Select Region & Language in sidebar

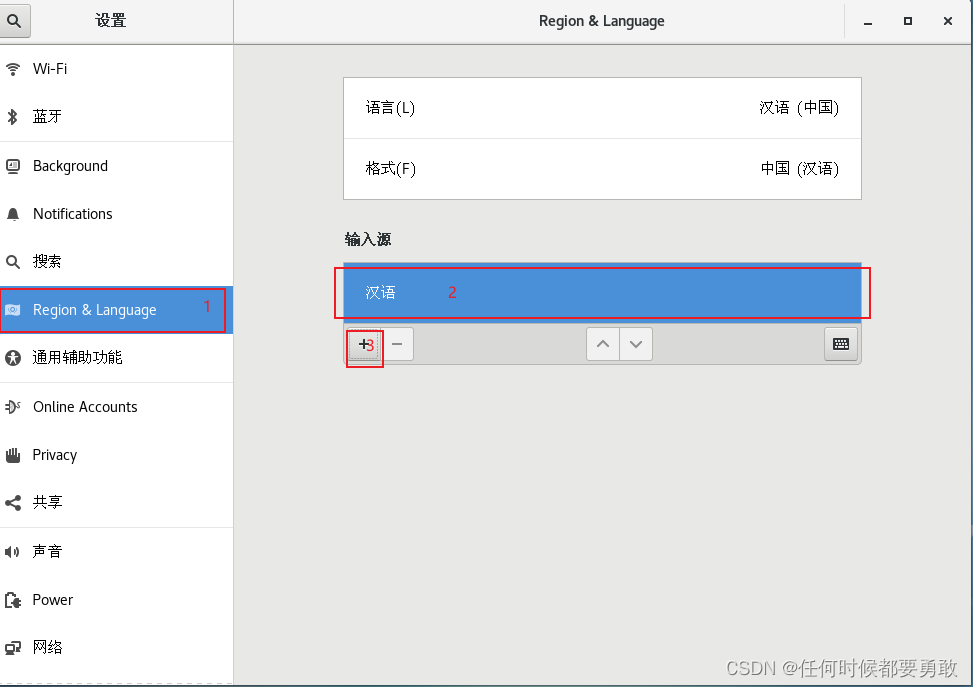117,310
